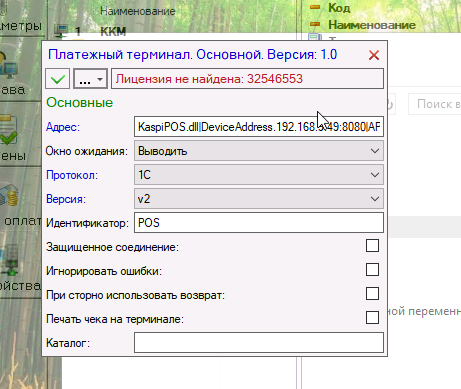
Task: Click the Версия label link
Action: coord(66,199)
